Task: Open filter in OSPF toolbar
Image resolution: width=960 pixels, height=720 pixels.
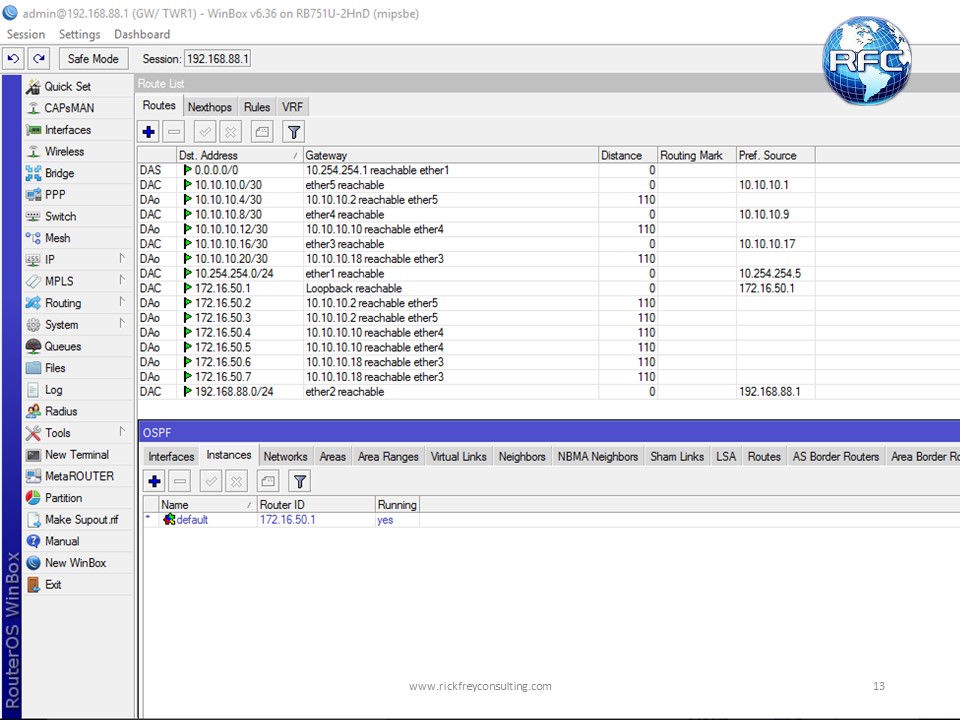Action: coord(300,481)
